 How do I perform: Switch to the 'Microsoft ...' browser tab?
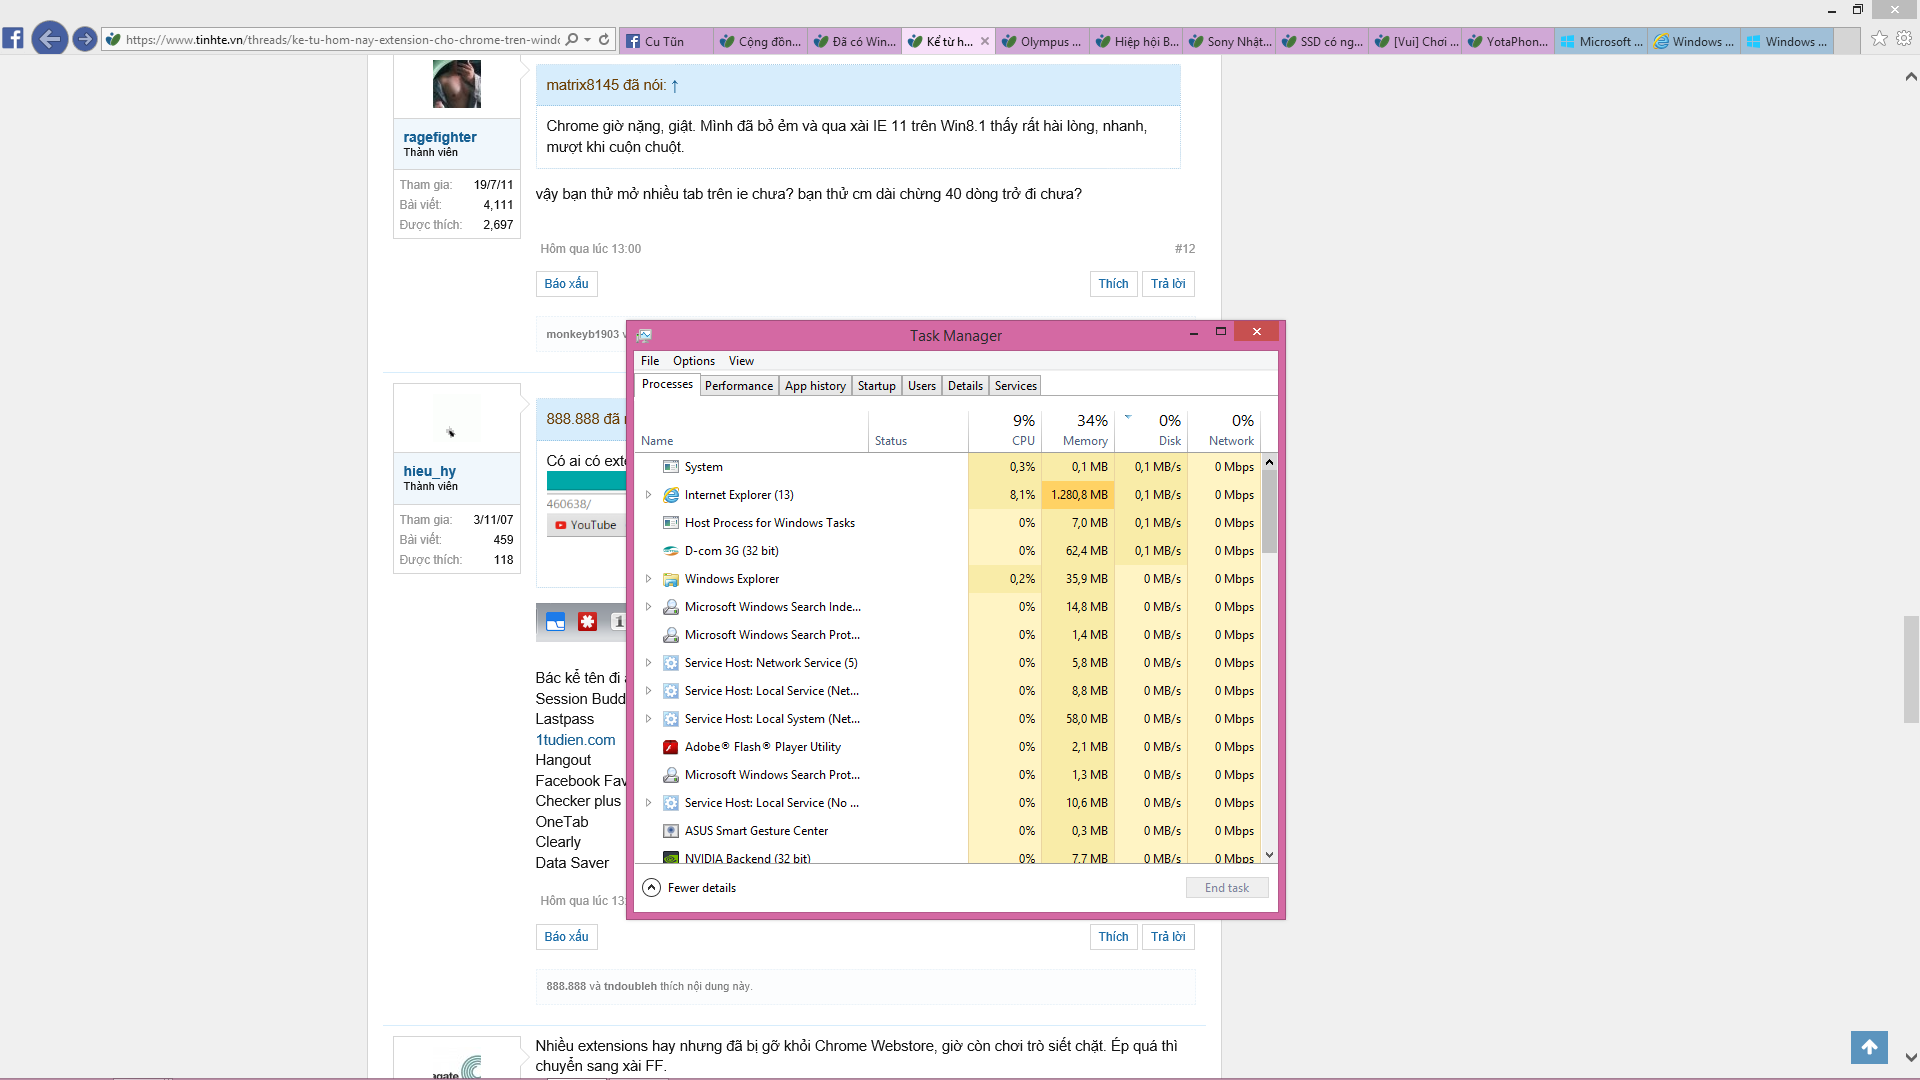[1602, 41]
